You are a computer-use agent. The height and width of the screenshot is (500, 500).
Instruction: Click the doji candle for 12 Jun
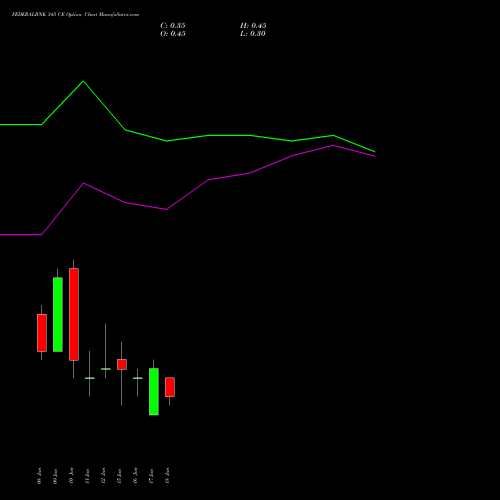click(x=106, y=369)
